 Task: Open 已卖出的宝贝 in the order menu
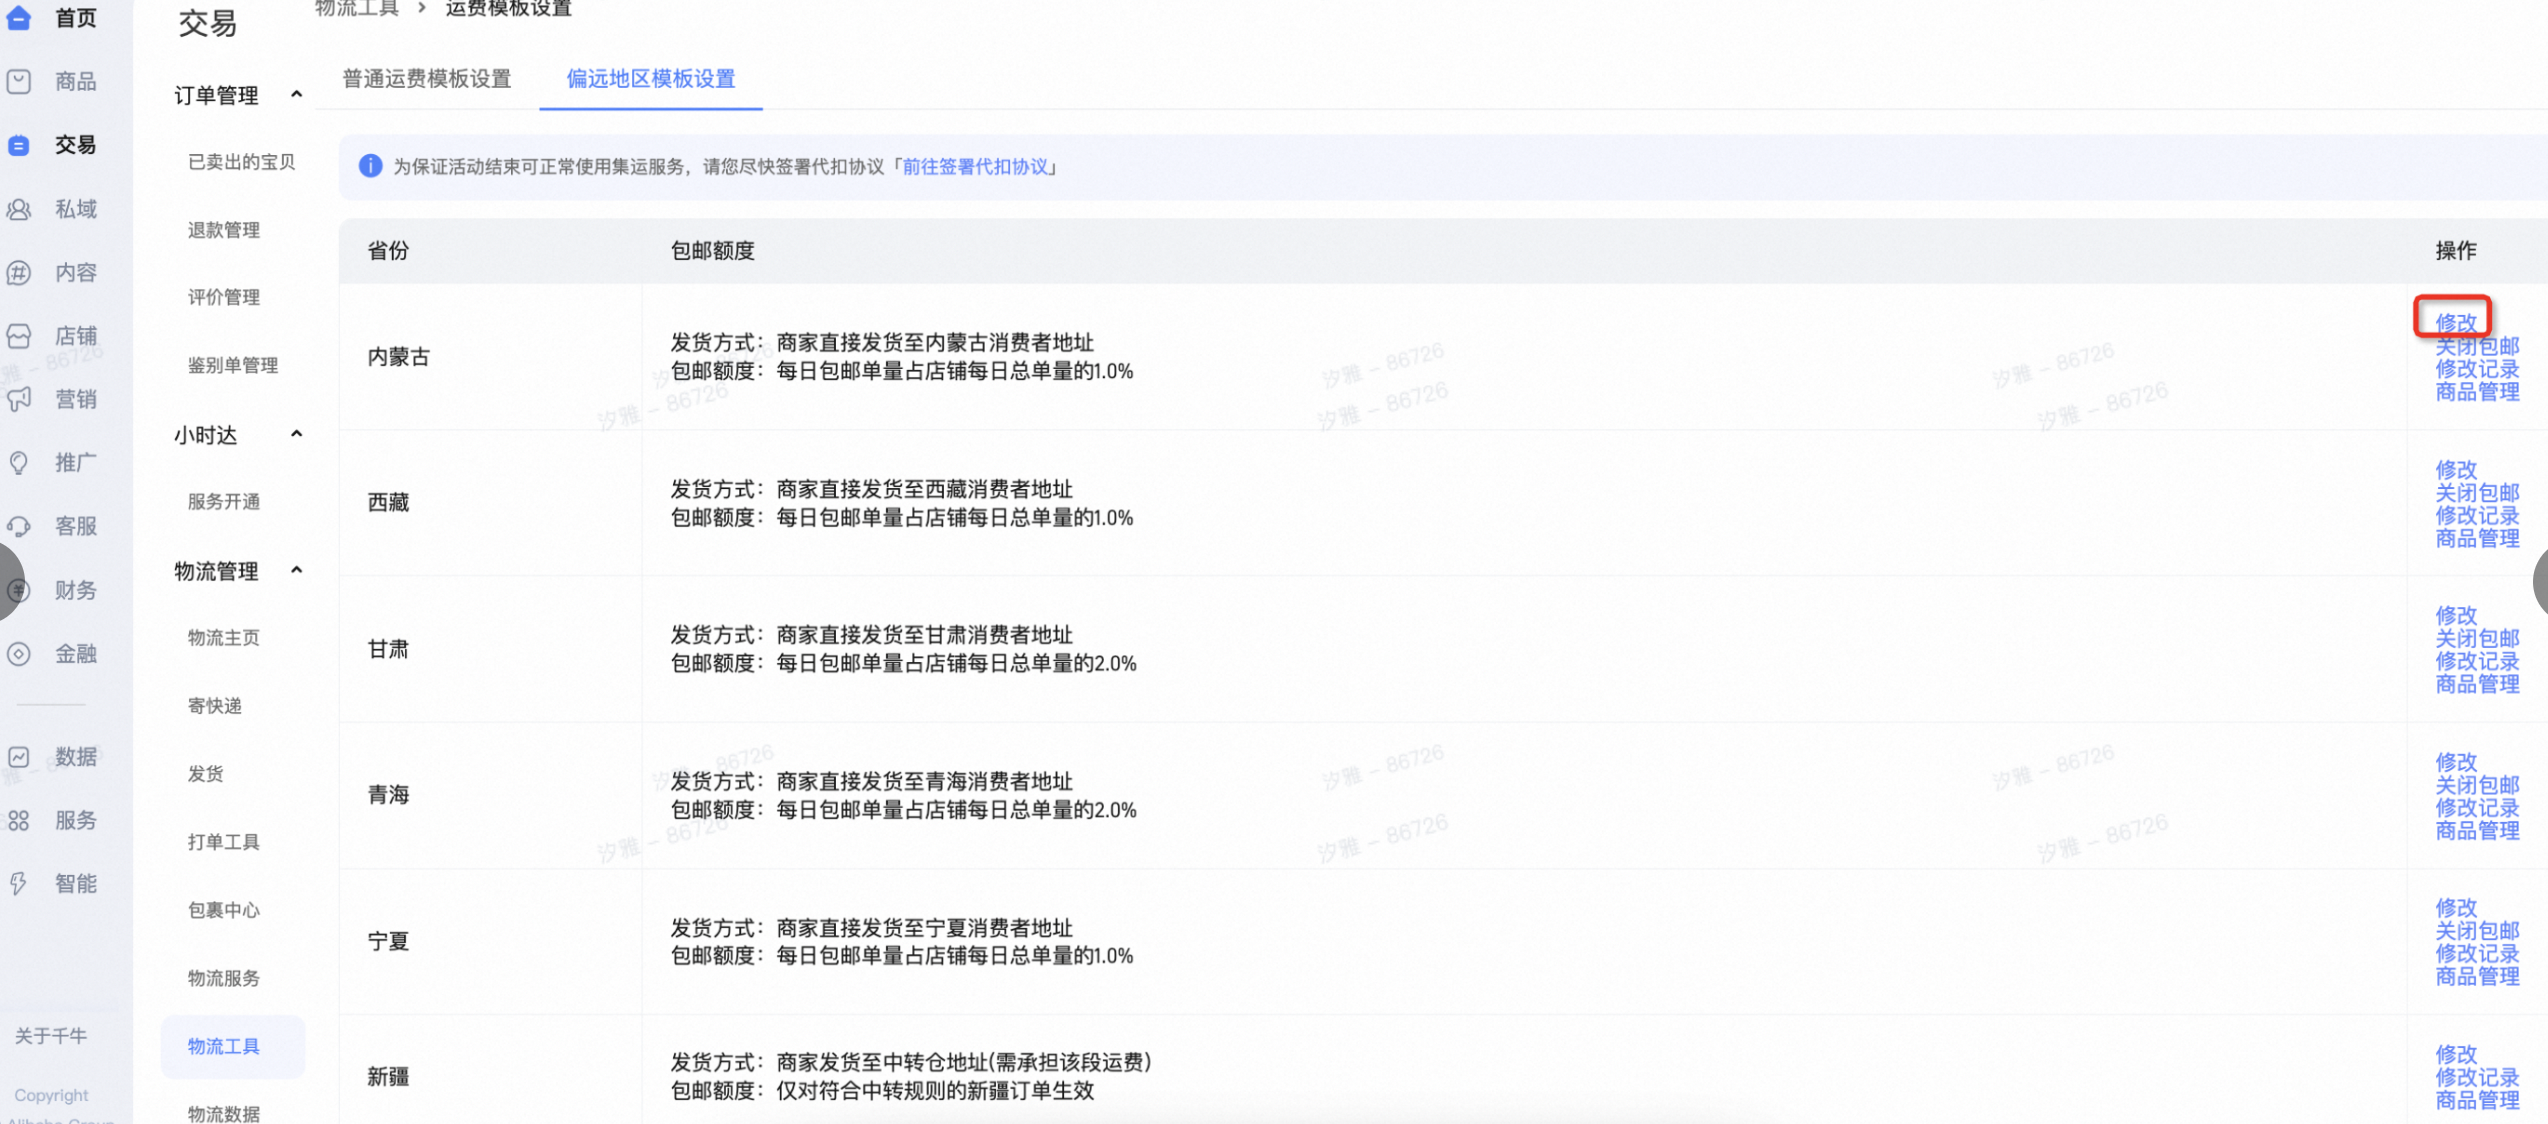(242, 162)
